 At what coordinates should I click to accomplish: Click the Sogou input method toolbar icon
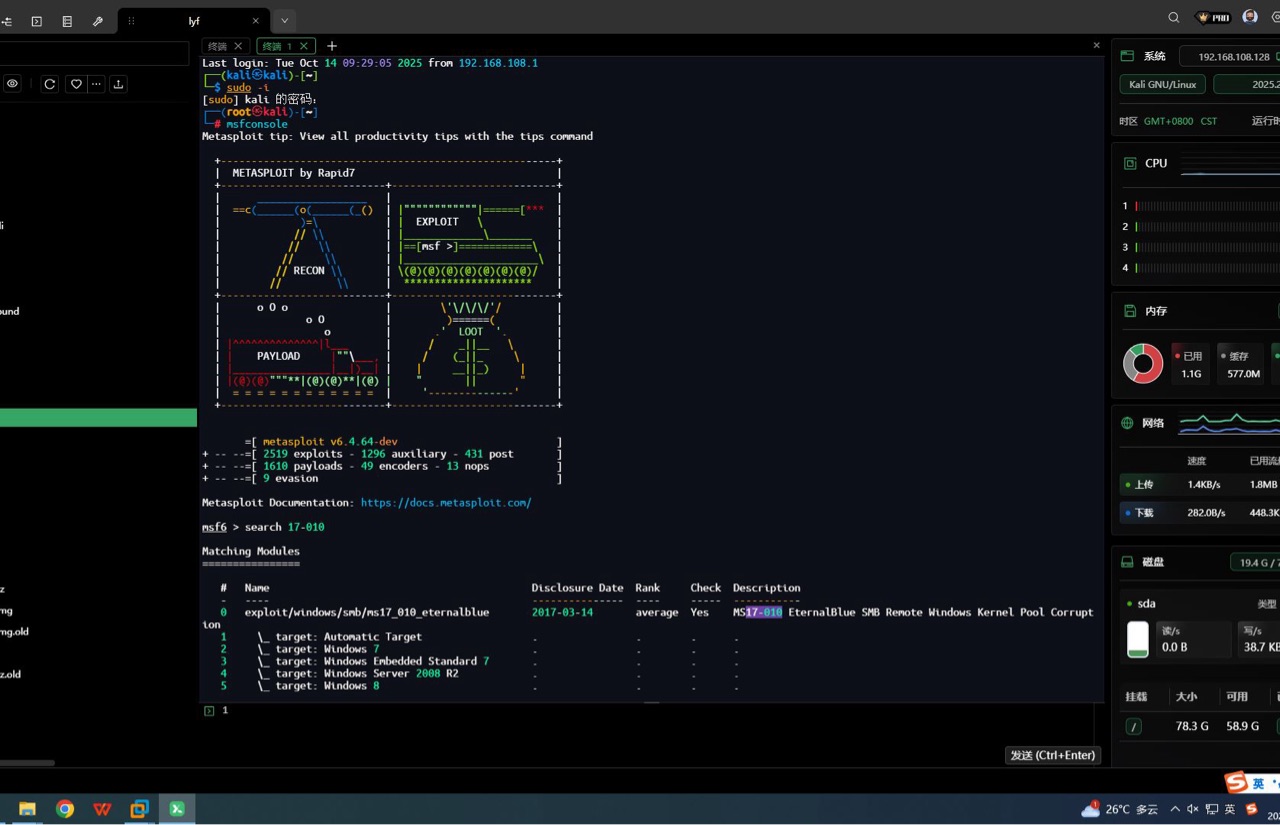(1237, 783)
